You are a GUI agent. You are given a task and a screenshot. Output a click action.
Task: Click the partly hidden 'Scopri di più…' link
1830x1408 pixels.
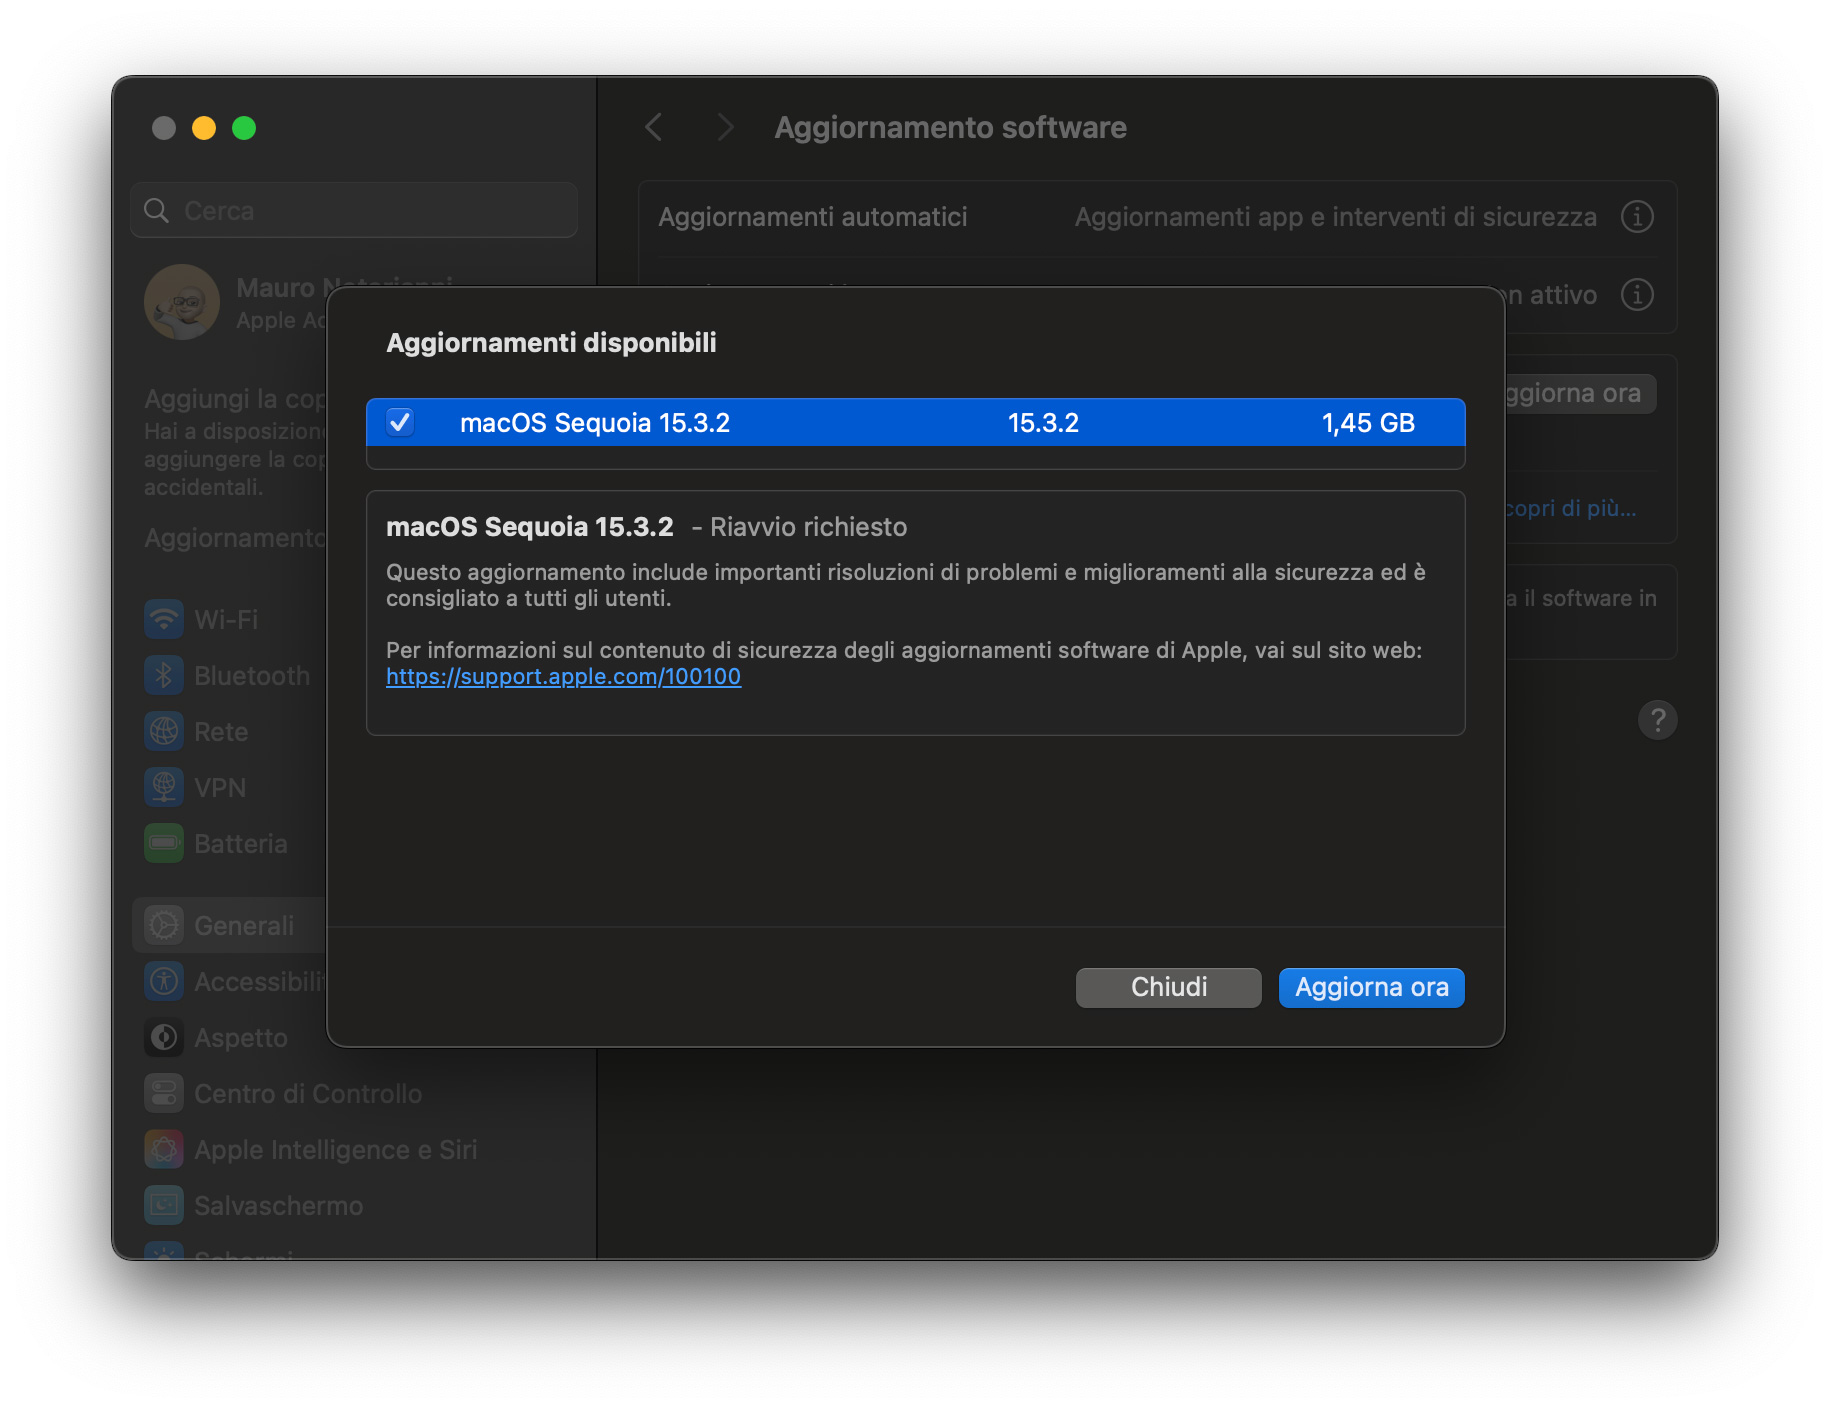coord(1571,508)
